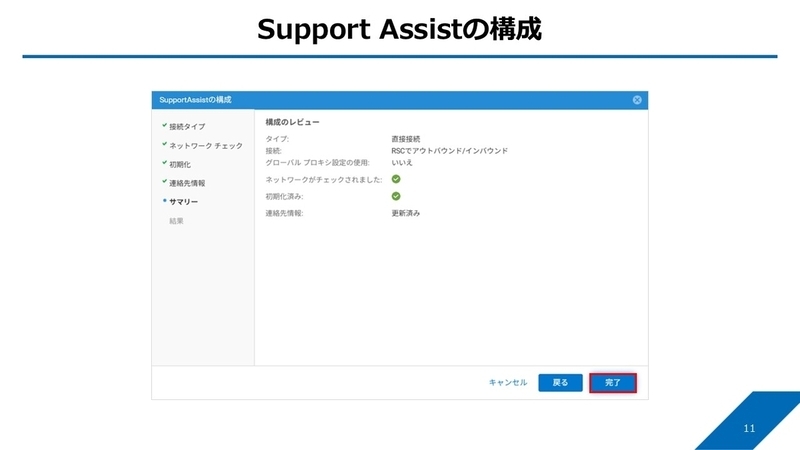The height and width of the screenshot is (450, 800).
Task: Click the 直接接続 type value
Action: coord(406,139)
